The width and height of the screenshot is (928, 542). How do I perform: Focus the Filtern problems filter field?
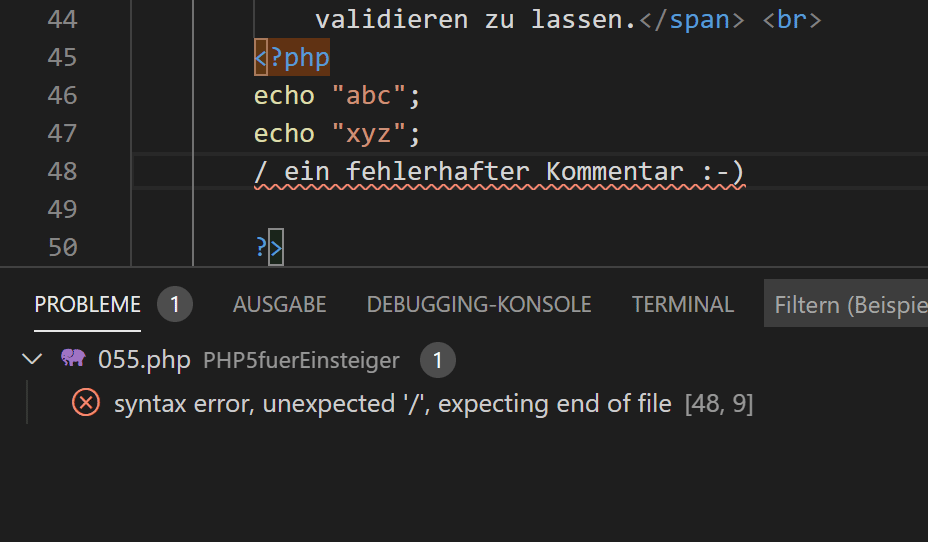[848, 304]
